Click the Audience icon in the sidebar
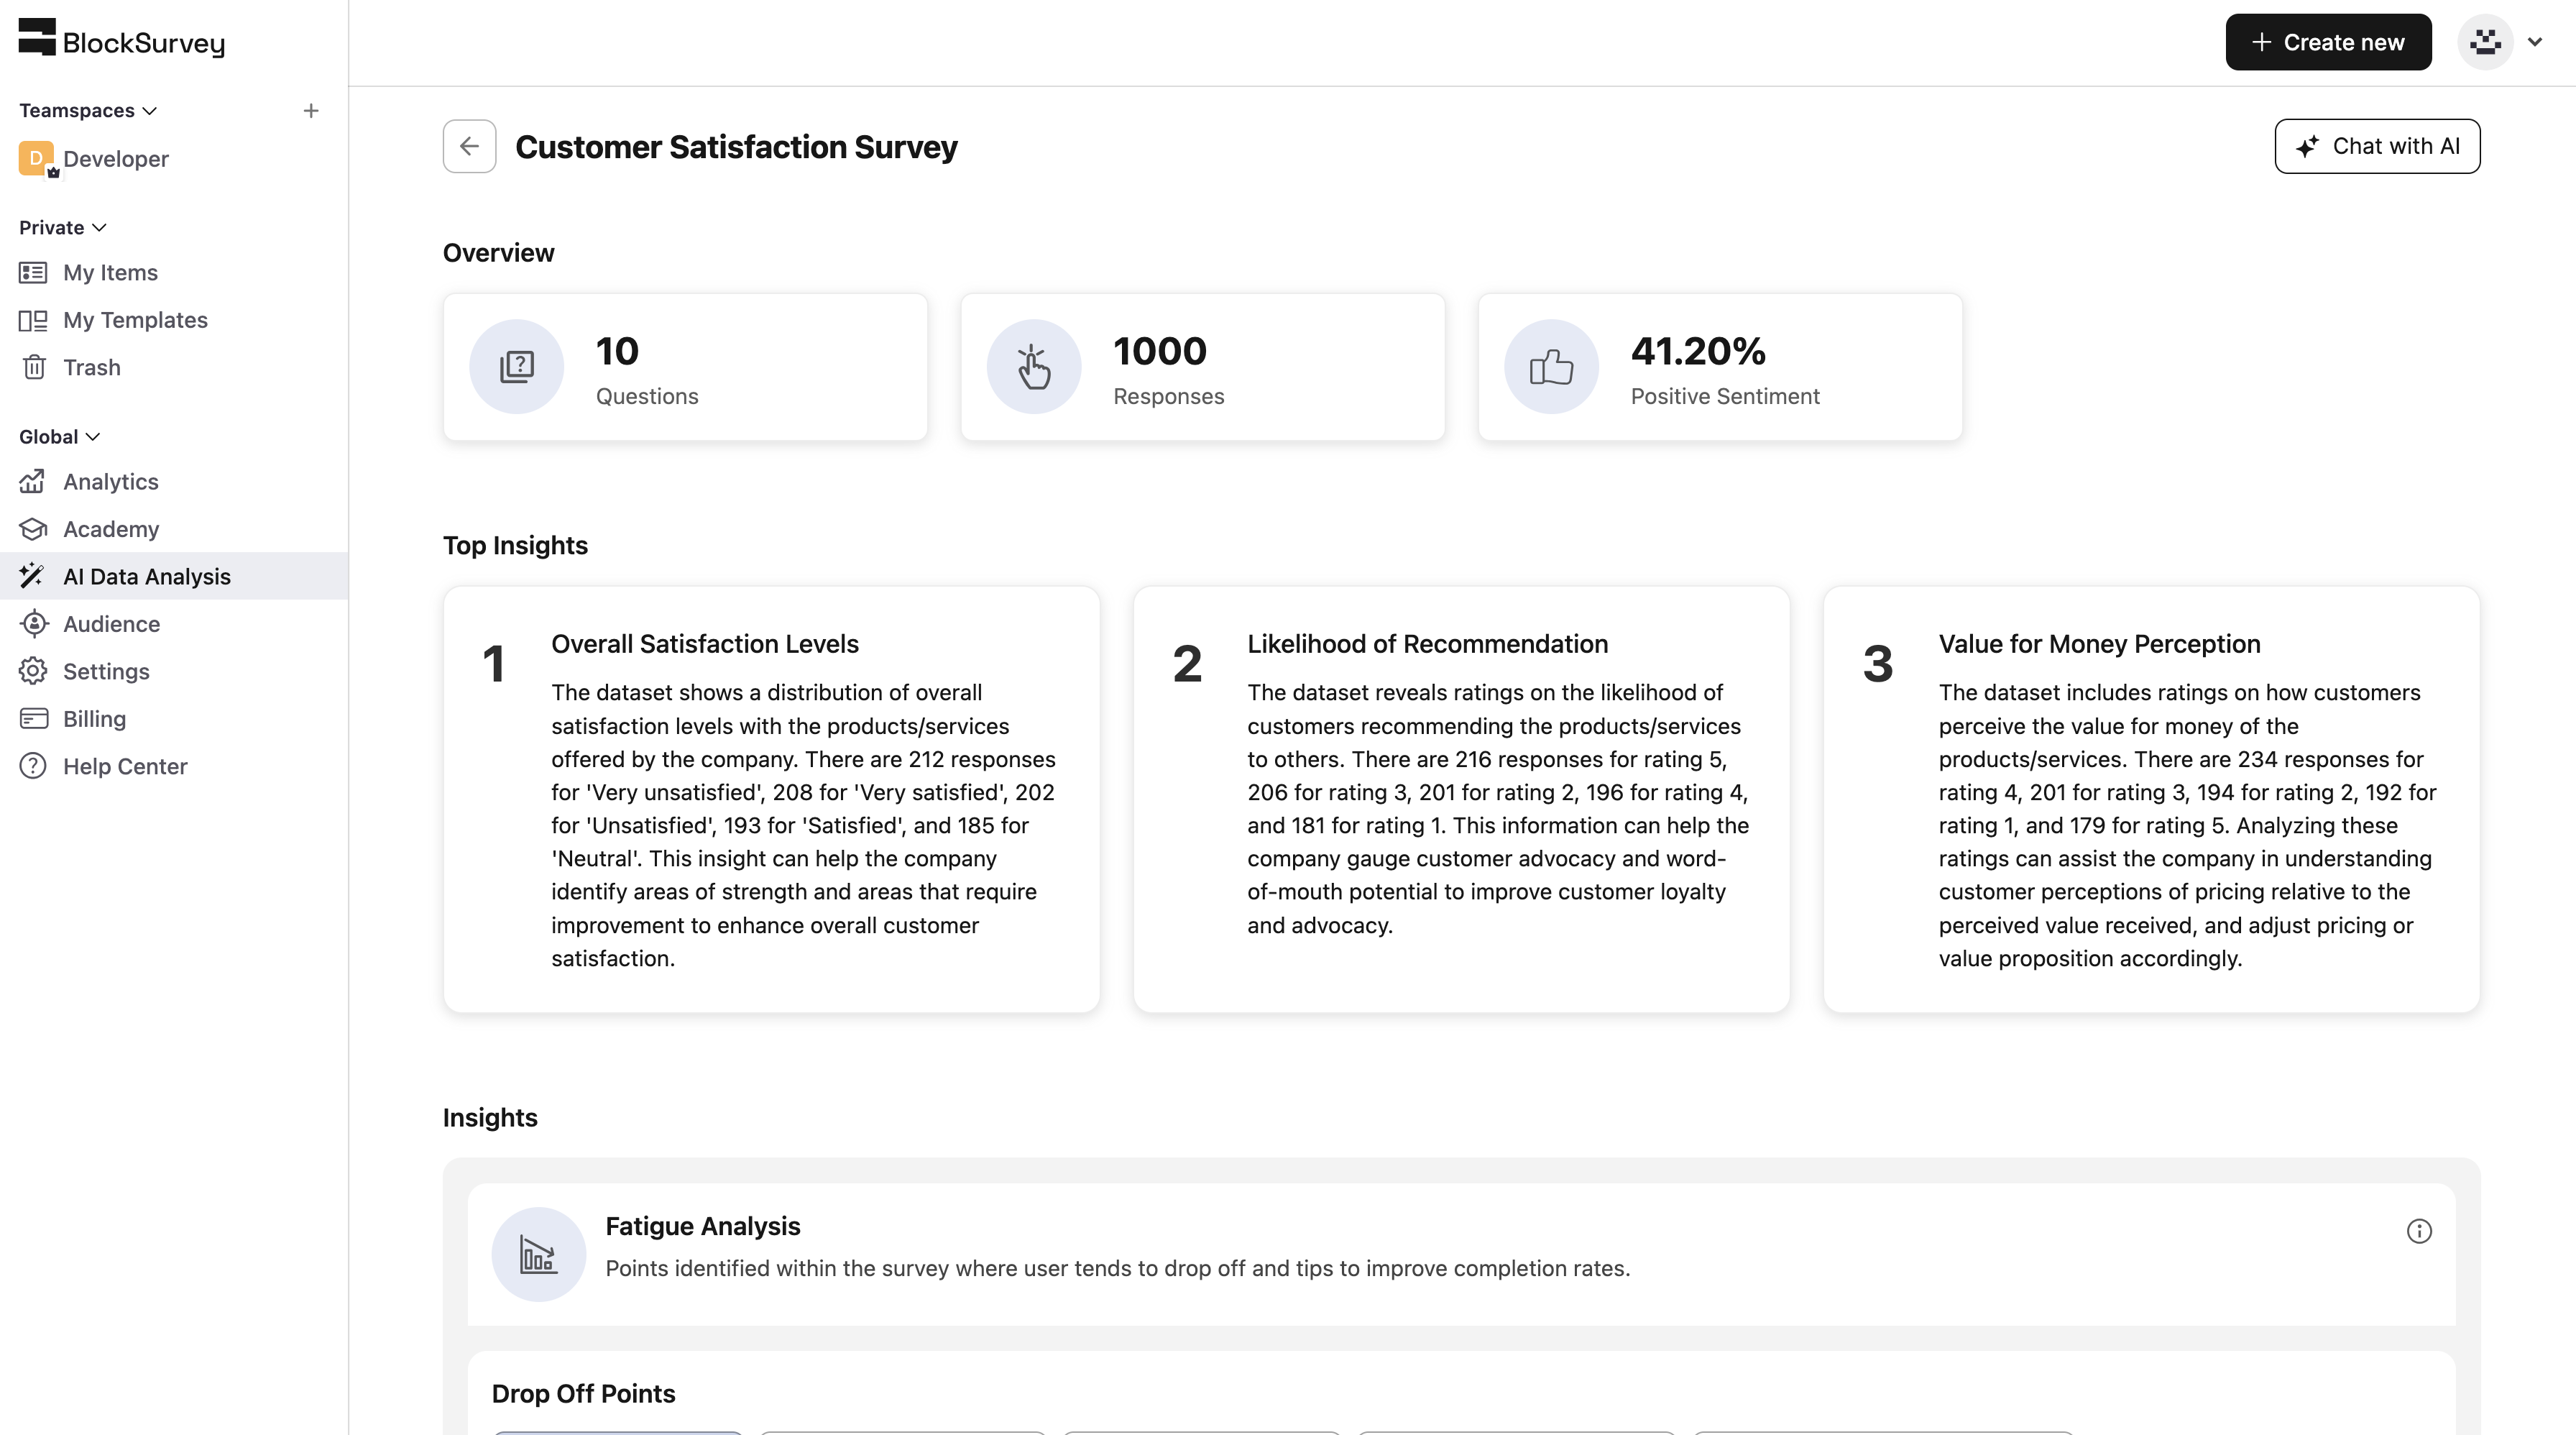 [33, 624]
